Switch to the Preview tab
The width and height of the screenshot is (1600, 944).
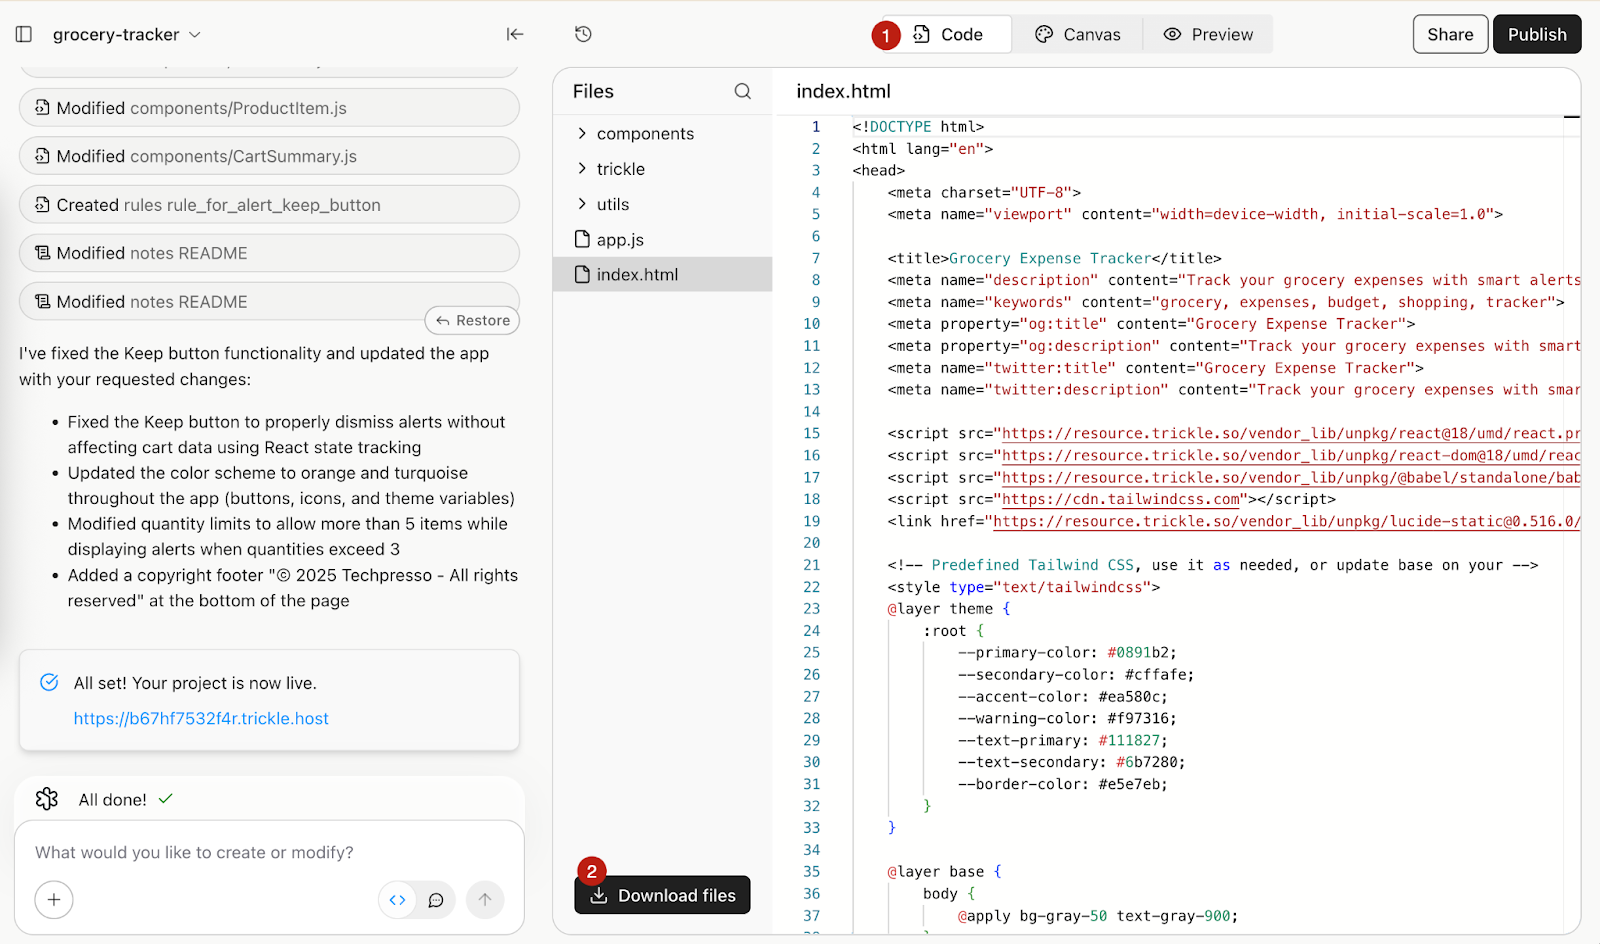pyautogui.click(x=1208, y=34)
